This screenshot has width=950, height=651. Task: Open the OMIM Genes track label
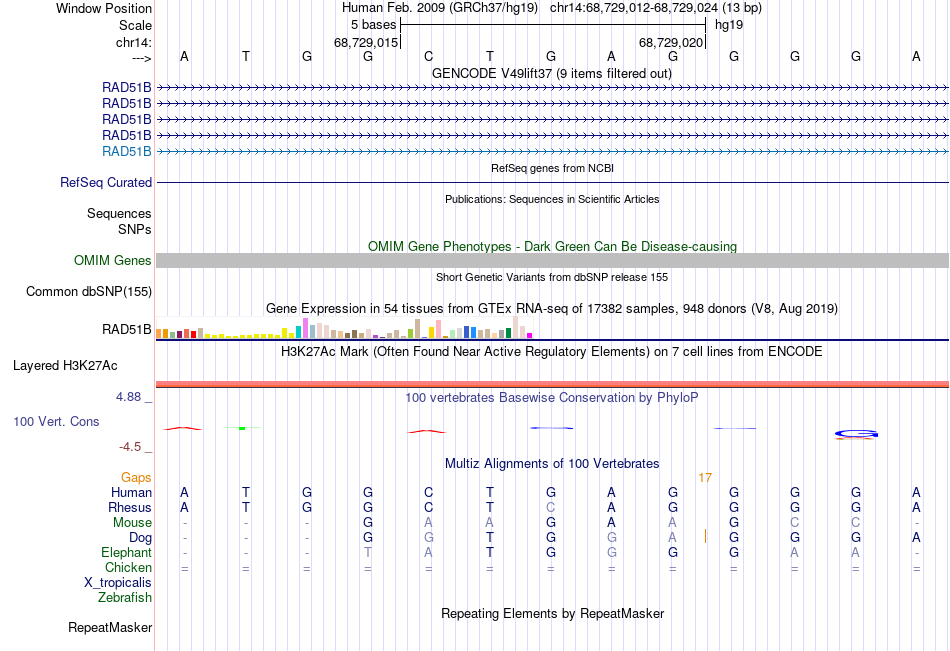pyautogui.click(x=113, y=261)
